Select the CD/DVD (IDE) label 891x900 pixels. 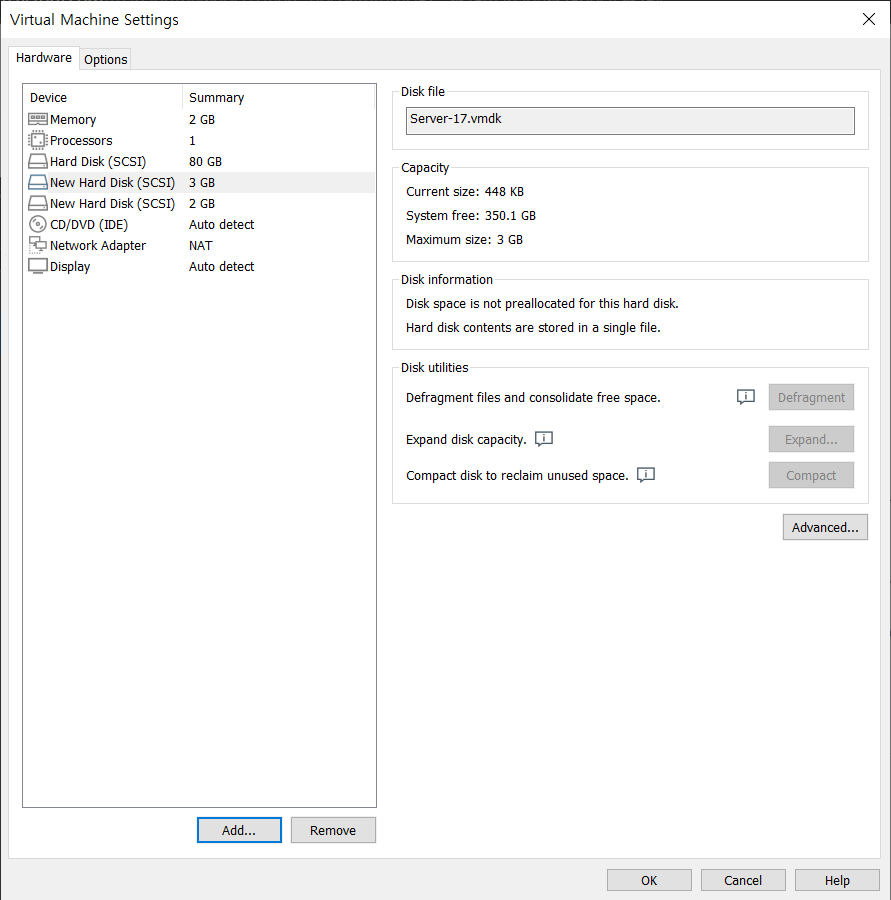(89, 224)
